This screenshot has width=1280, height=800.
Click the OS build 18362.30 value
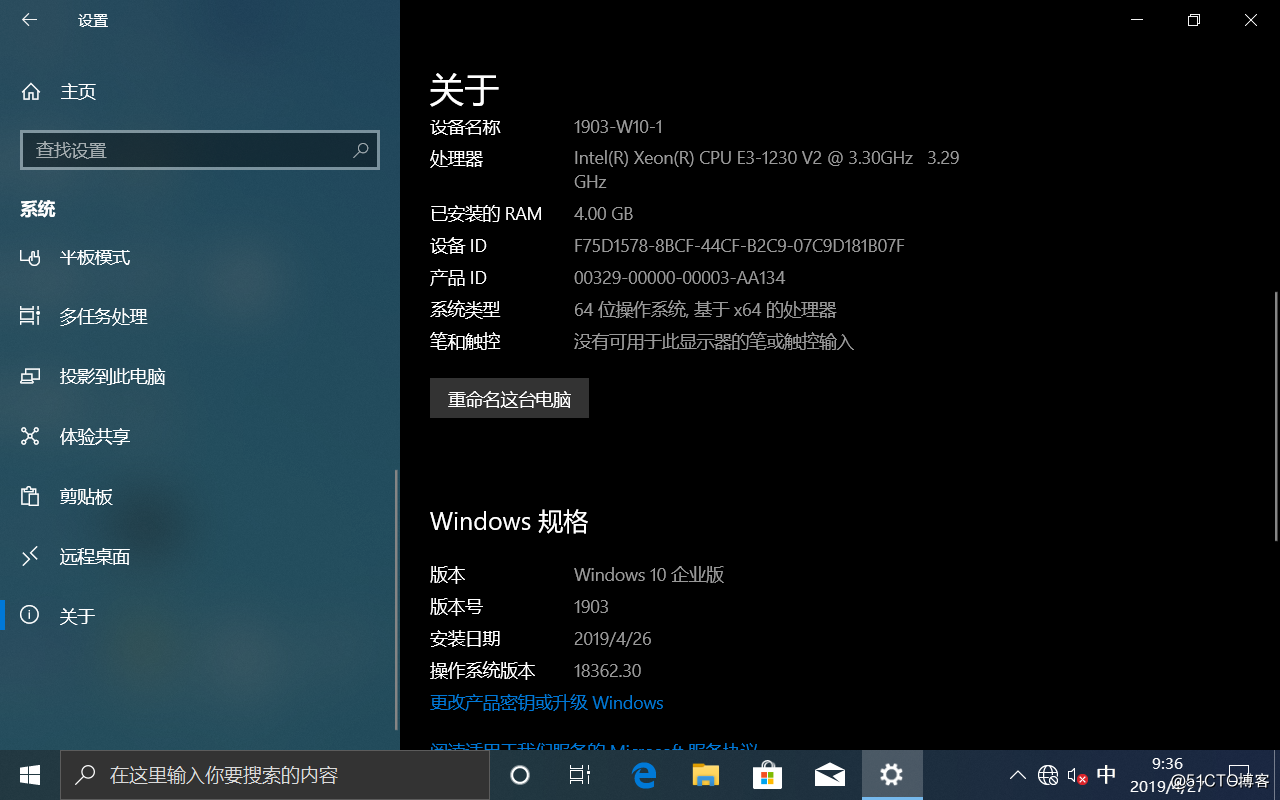click(607, 670)
